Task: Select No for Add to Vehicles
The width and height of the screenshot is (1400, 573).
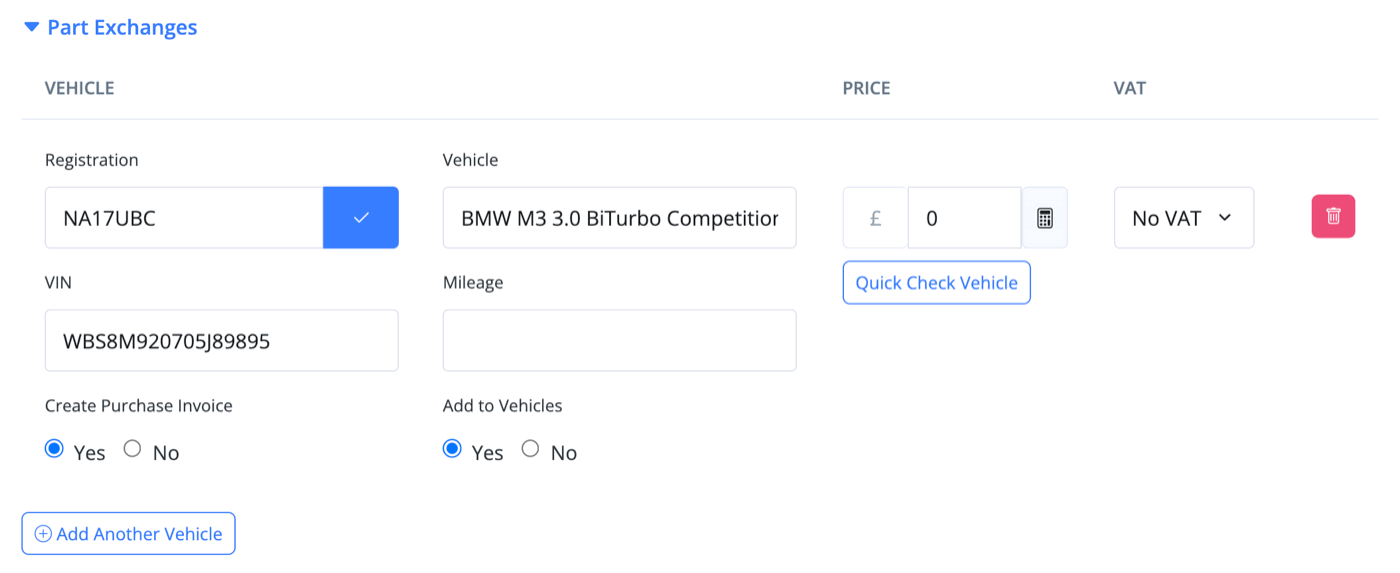Action: tap(530, 449)
